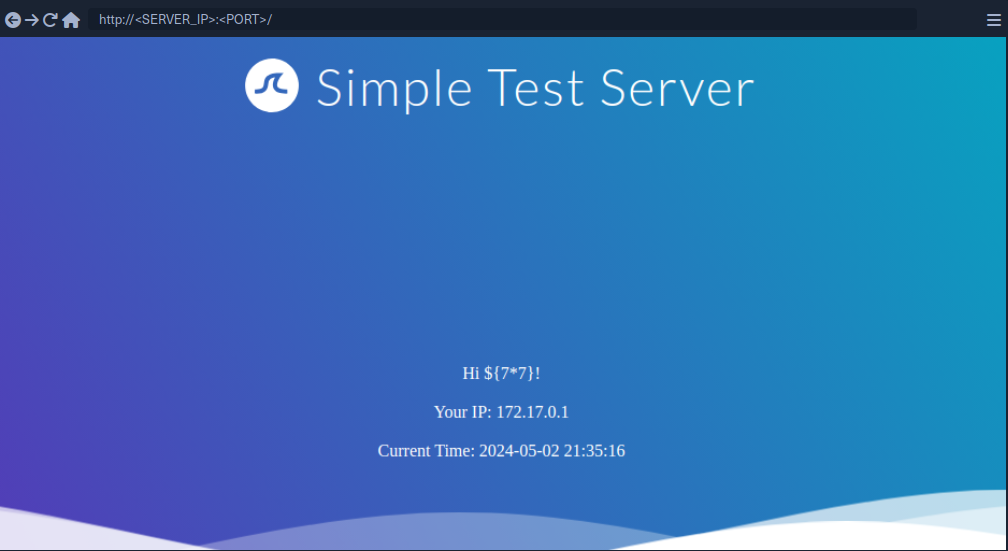Click the word "Simple" in the page heading
1008x551 pixels.
394,89
